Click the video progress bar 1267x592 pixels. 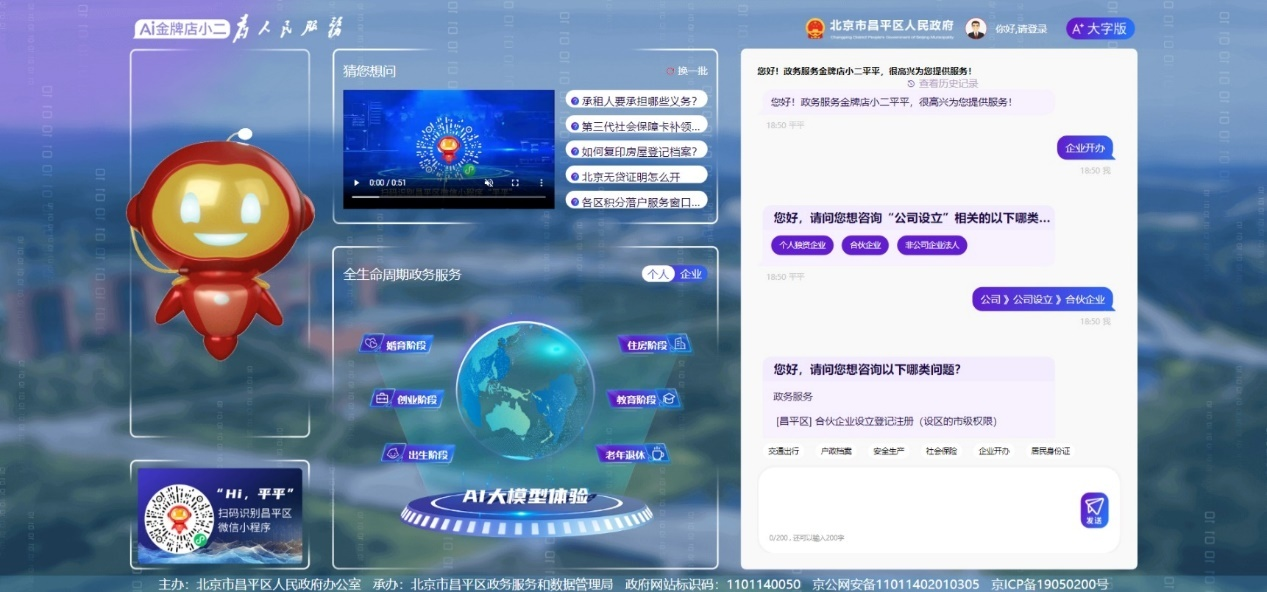pyautogui.click(x=448, y=197)
